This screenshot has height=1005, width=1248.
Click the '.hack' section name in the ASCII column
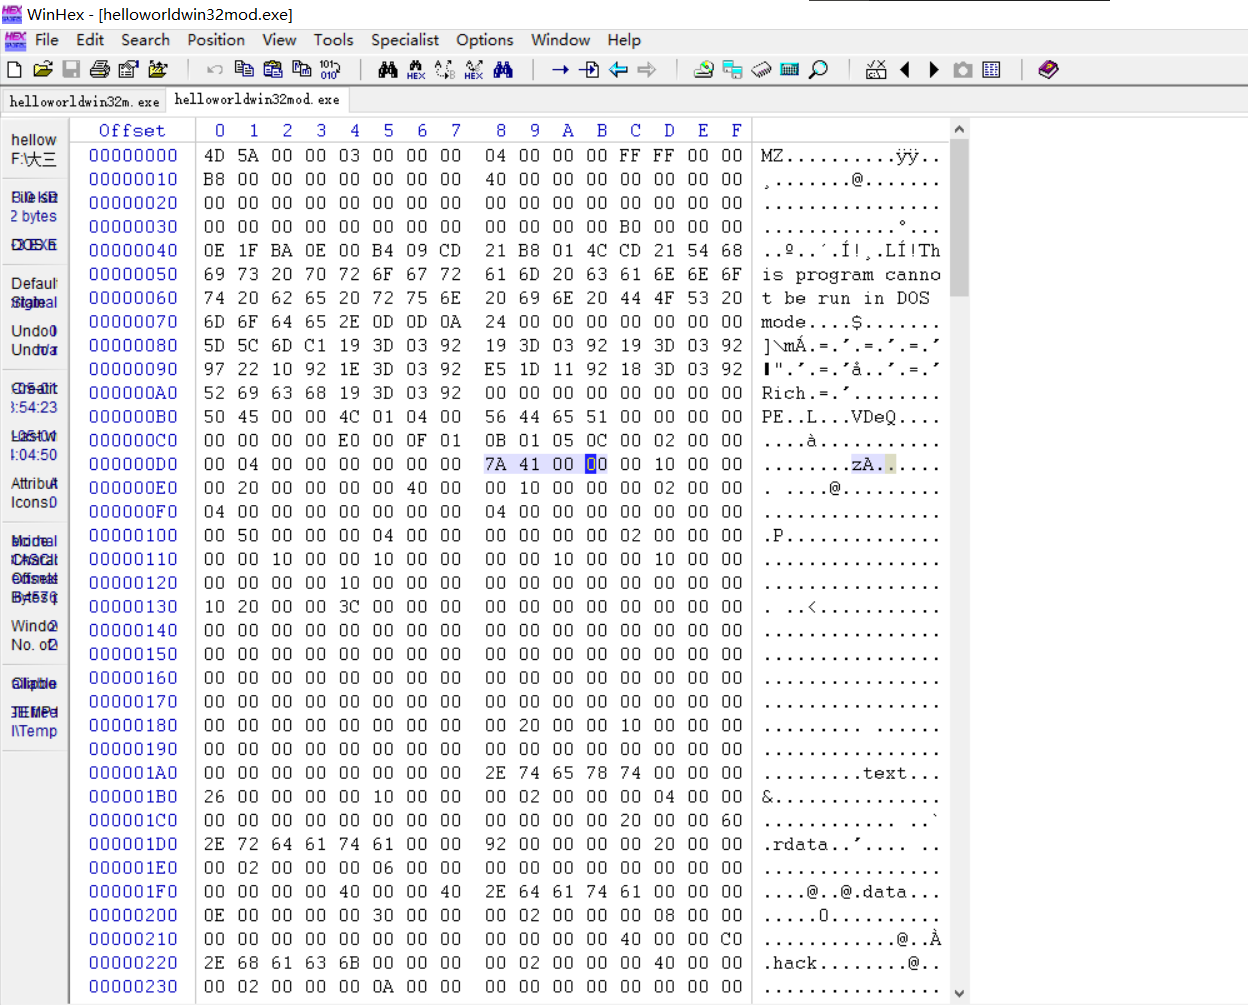[789, 963]
